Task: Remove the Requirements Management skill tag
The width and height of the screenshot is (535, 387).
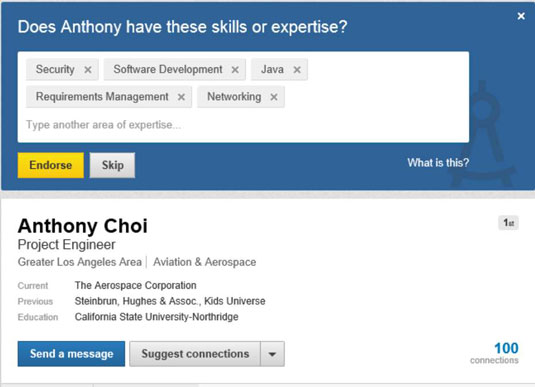Action: pos(181,97)
